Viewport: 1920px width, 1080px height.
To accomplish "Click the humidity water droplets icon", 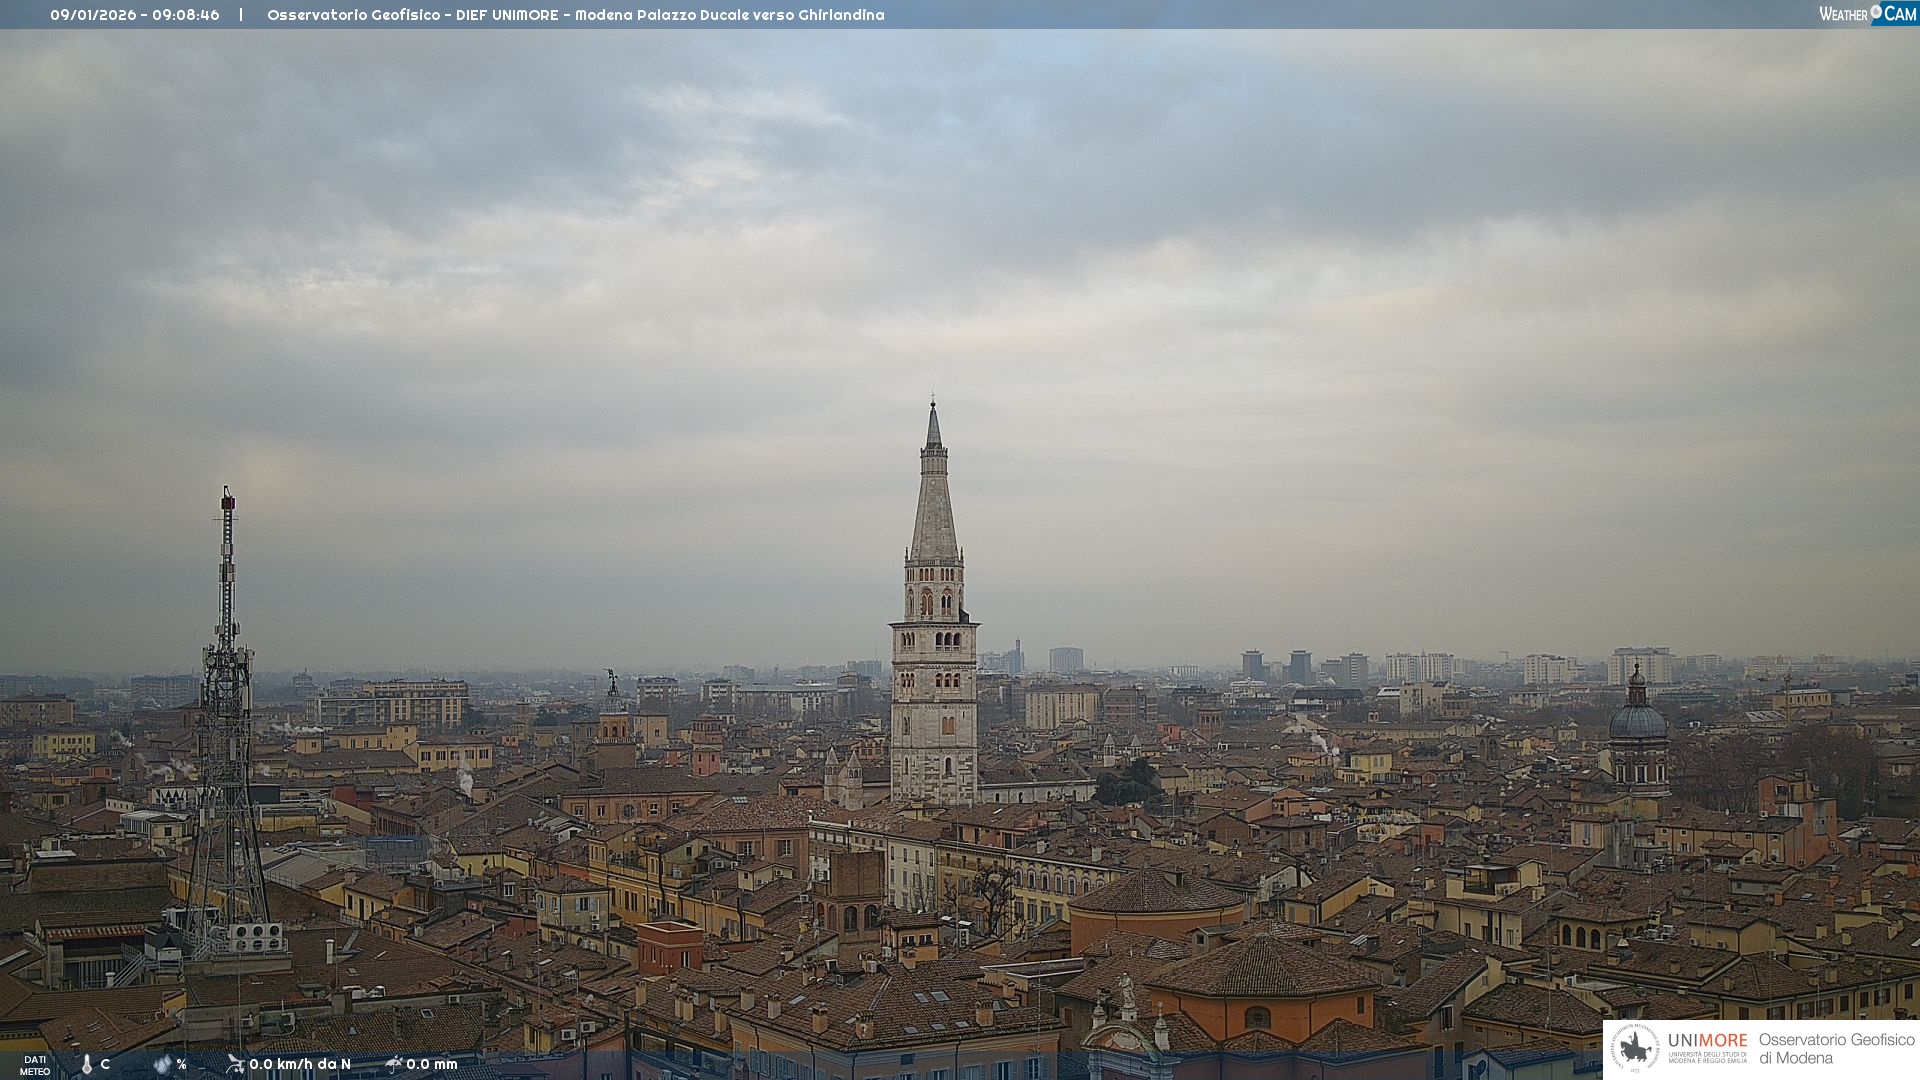I will [162, 1064].
